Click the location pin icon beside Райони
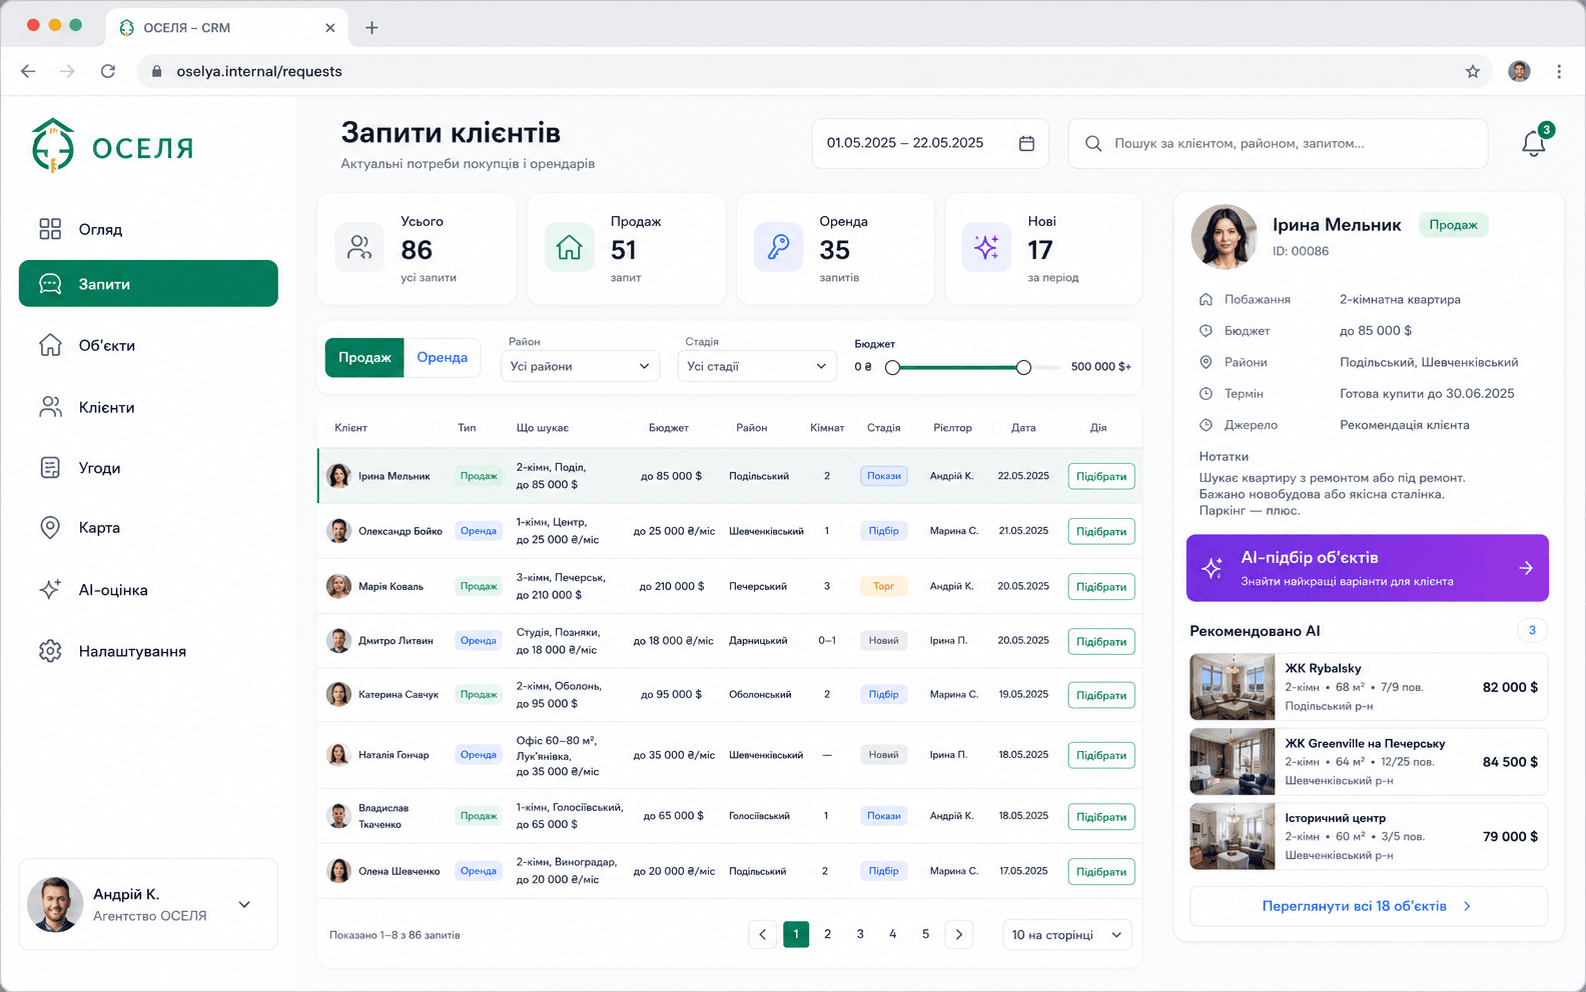1586x992 pixels. point(1206,362)
